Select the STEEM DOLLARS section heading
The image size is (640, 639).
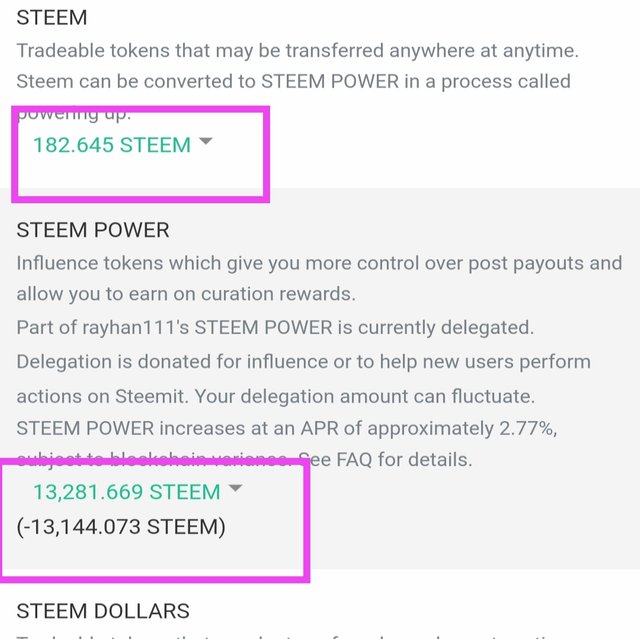pyautogui.click(x=103, y=611)
